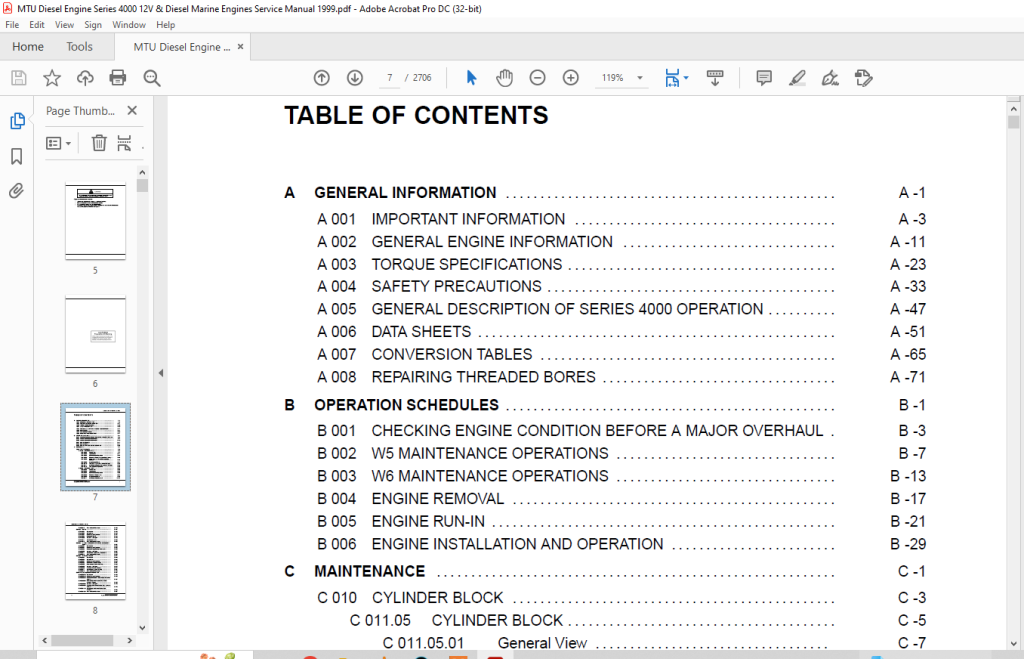
Task: Add a comment with sticky note icon
Action: pyautogui.click(x=763, y=78)
